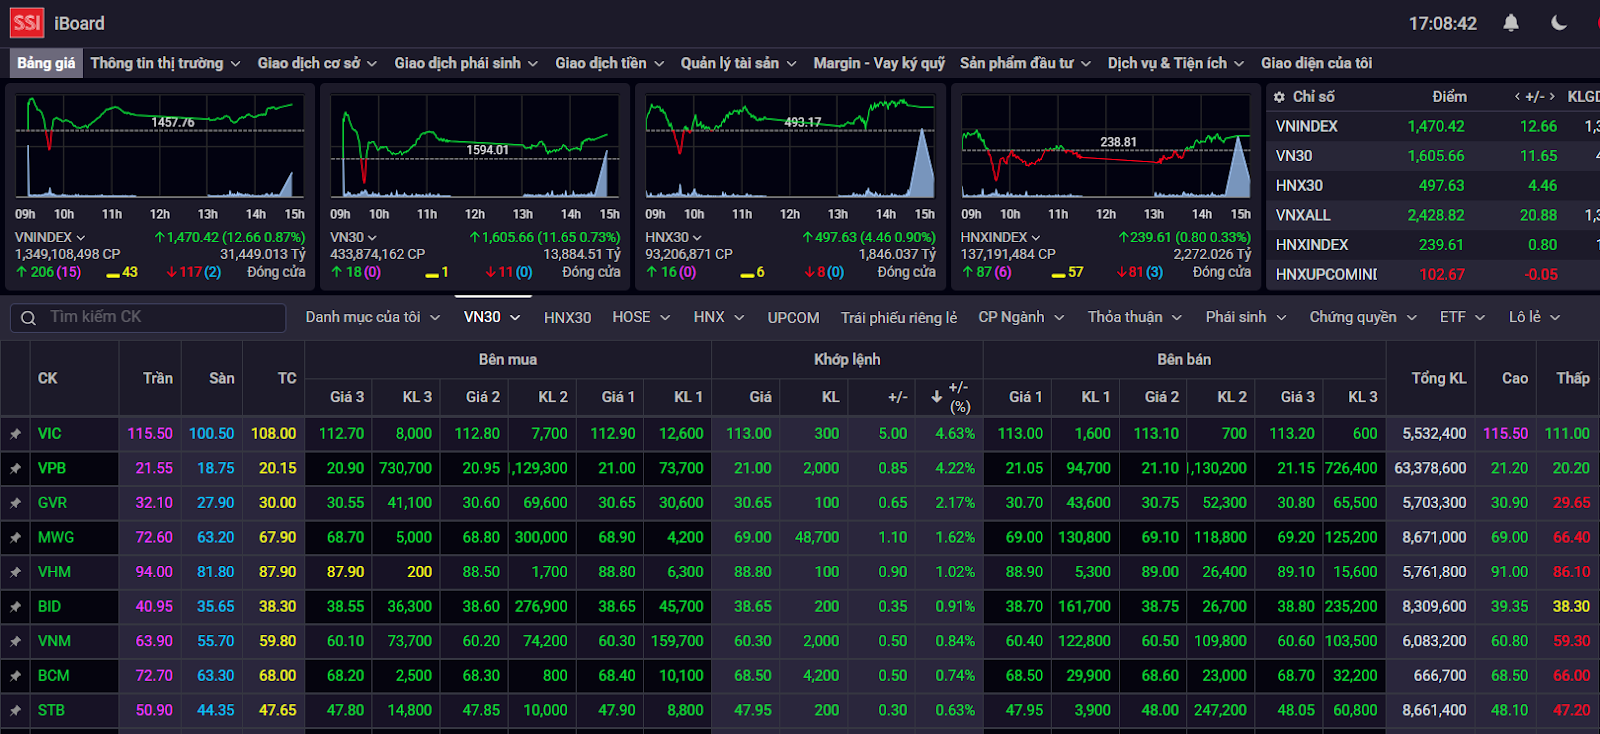Sort by the Tổng KL column header
The width and height of the screenshot is (1600, 734).
[x=1439, y=378]
